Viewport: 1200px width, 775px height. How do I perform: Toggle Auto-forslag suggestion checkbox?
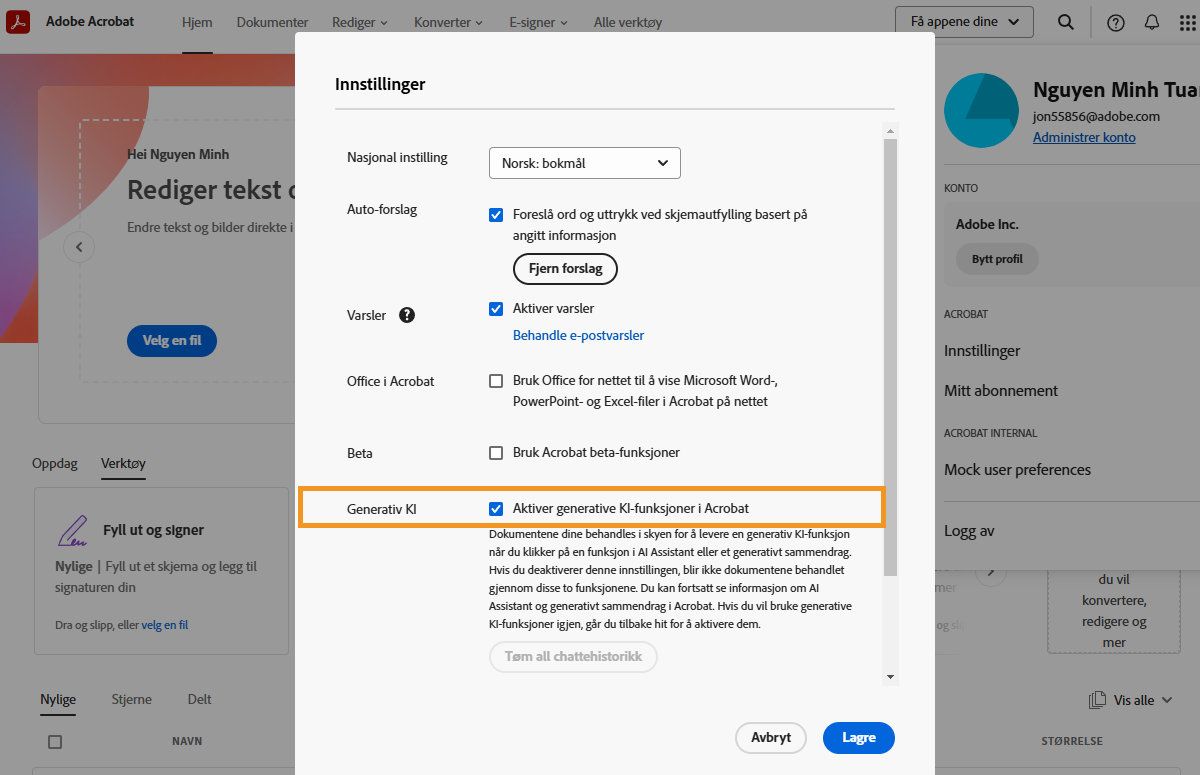tap(496, 214)
